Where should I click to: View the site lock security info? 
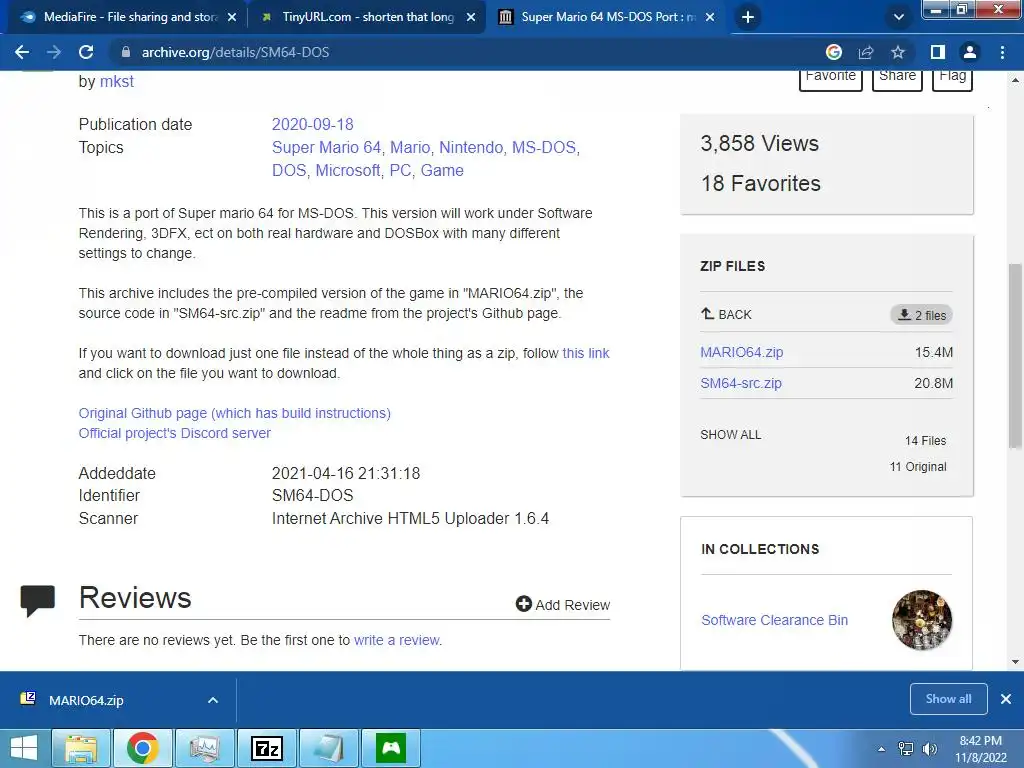[x=126, y=52]
